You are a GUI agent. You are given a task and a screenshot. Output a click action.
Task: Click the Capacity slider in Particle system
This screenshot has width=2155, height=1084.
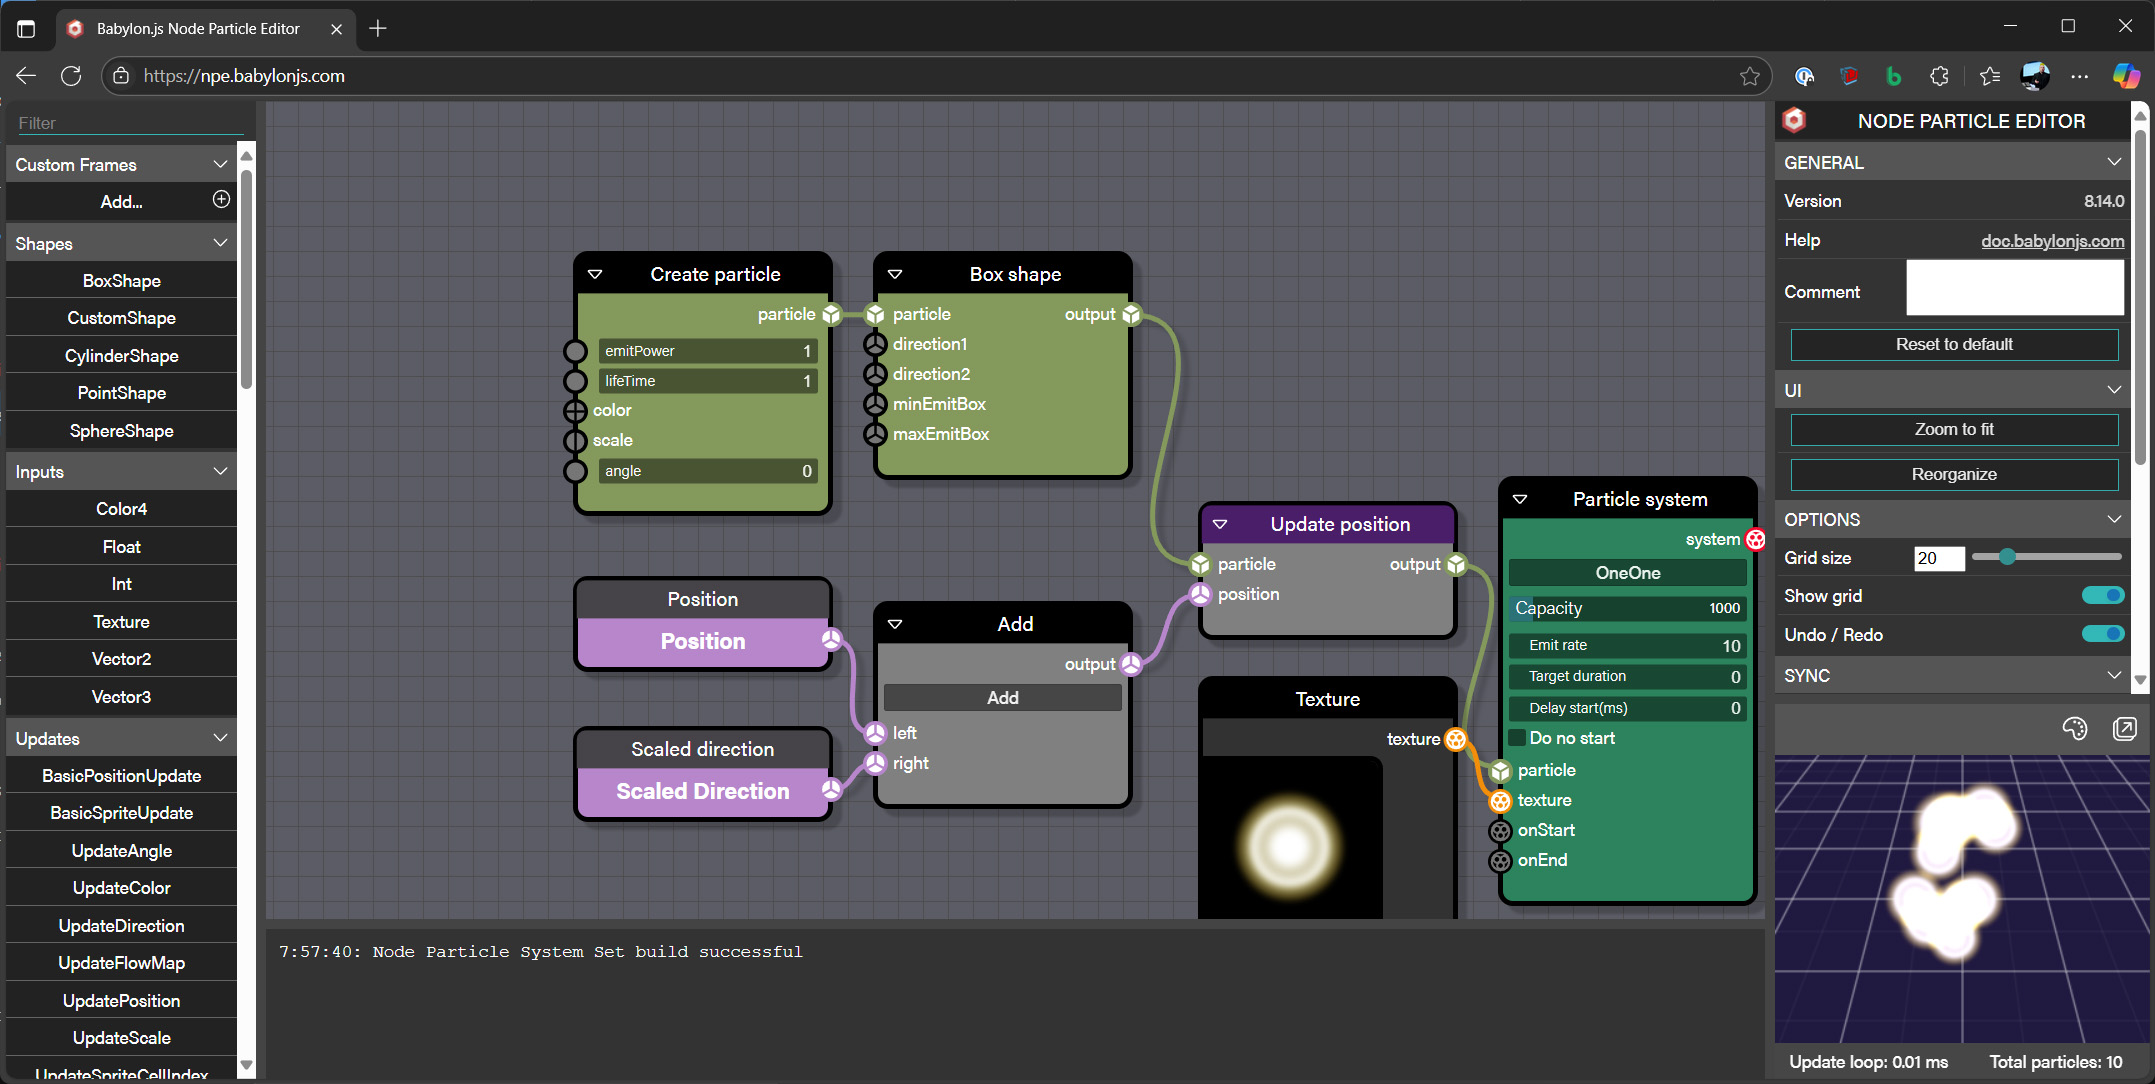tap(1627, 608)
